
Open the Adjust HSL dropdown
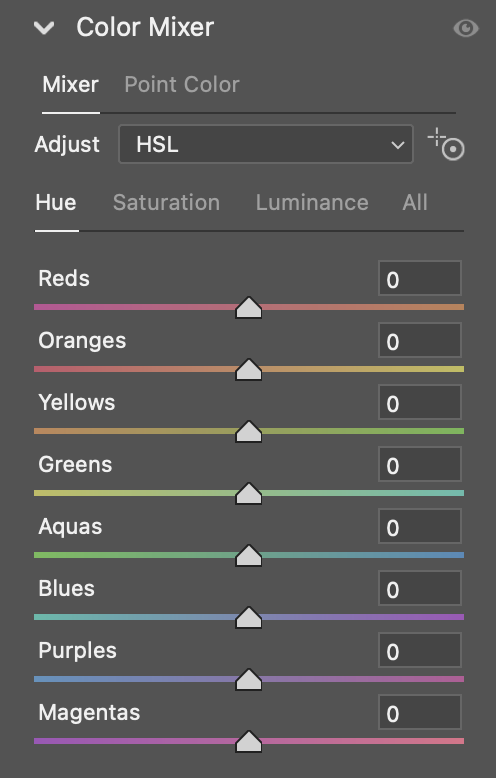[266, 144]
